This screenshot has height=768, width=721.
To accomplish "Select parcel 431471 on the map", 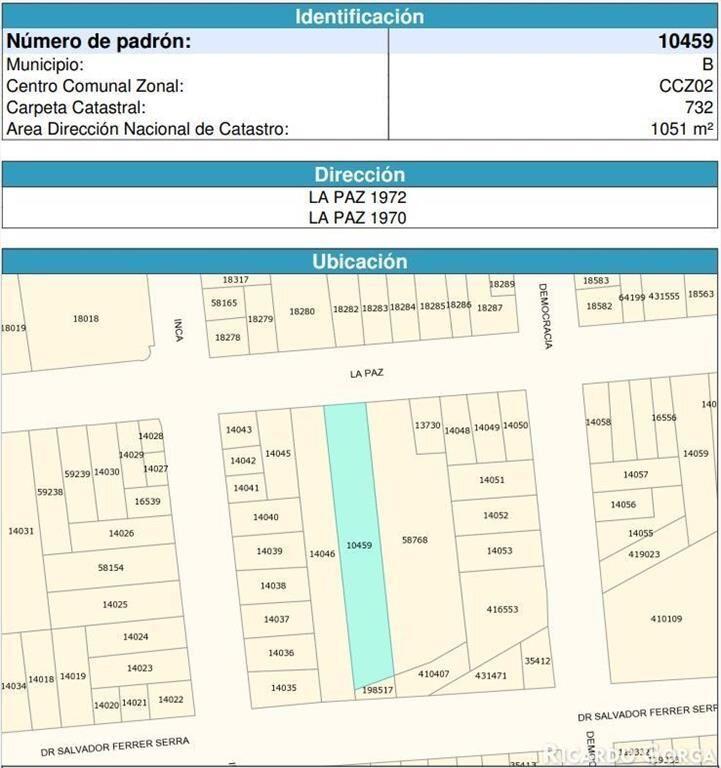I will pos(490,675).
